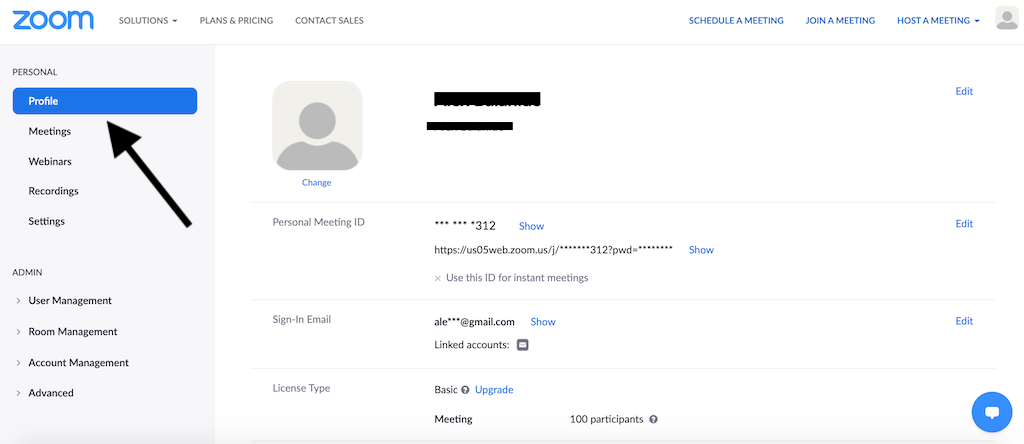This screenshot has height=444, width=1024.
Task: Click Join a Meeting
Action: 840,20
